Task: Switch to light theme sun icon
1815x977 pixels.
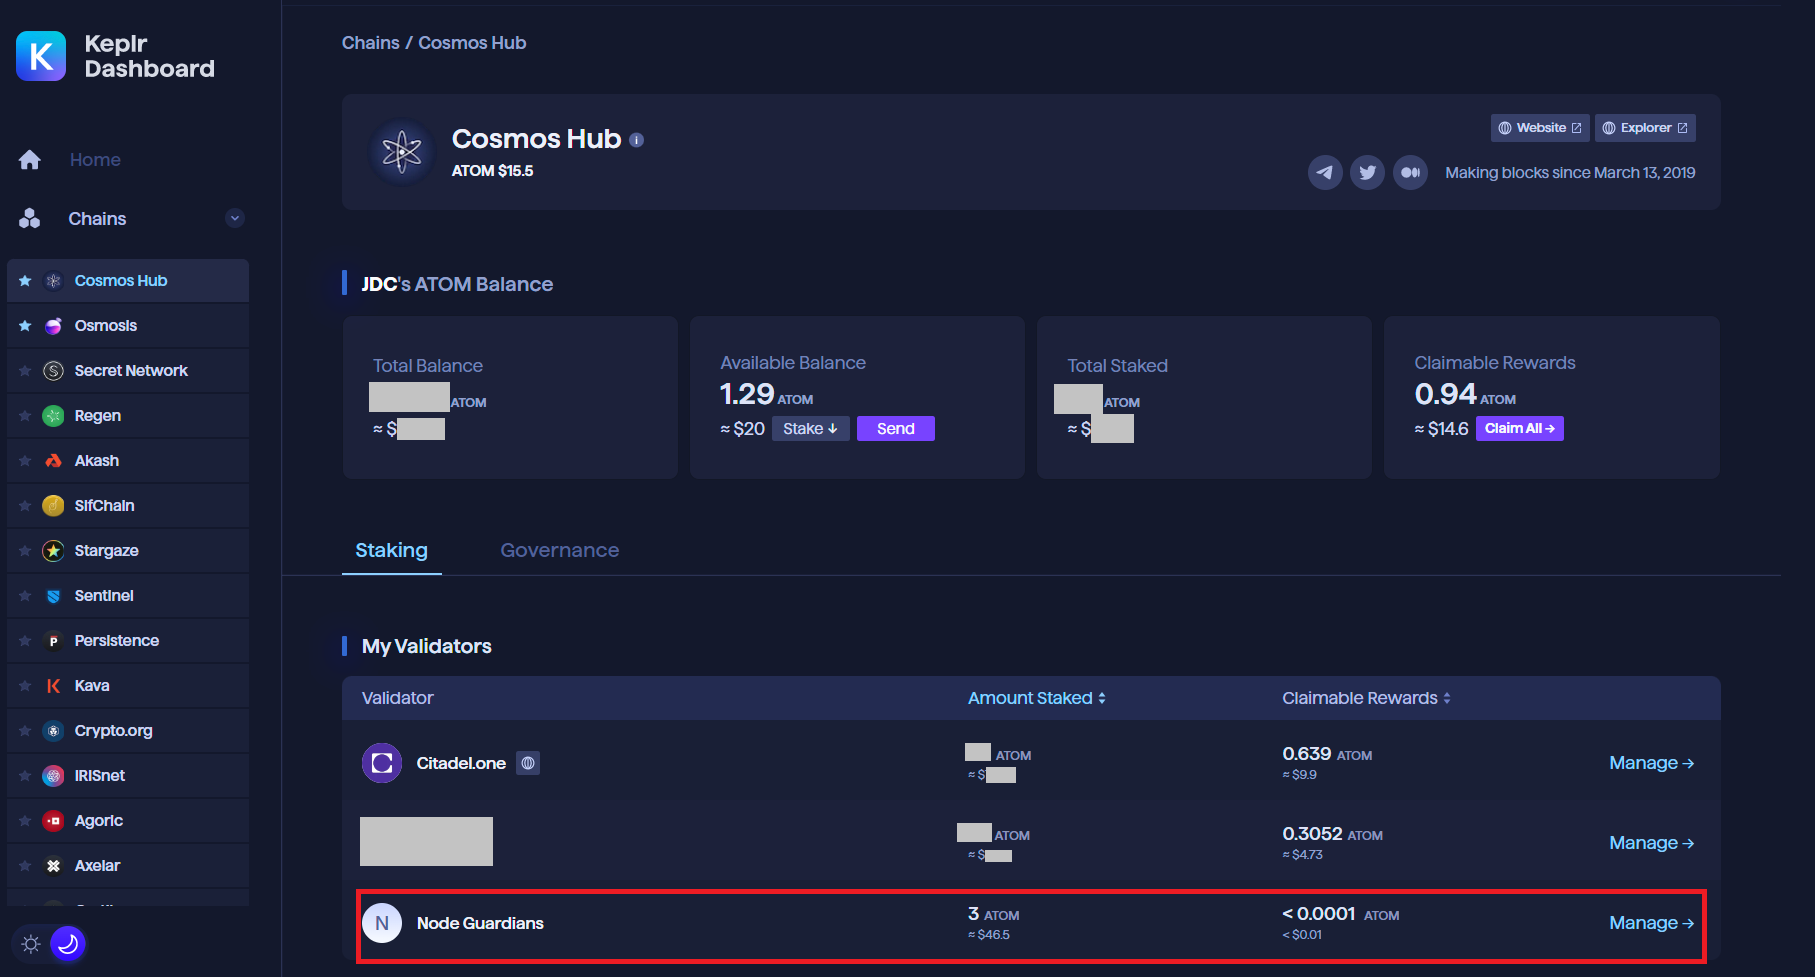Action: pos(31,944)
